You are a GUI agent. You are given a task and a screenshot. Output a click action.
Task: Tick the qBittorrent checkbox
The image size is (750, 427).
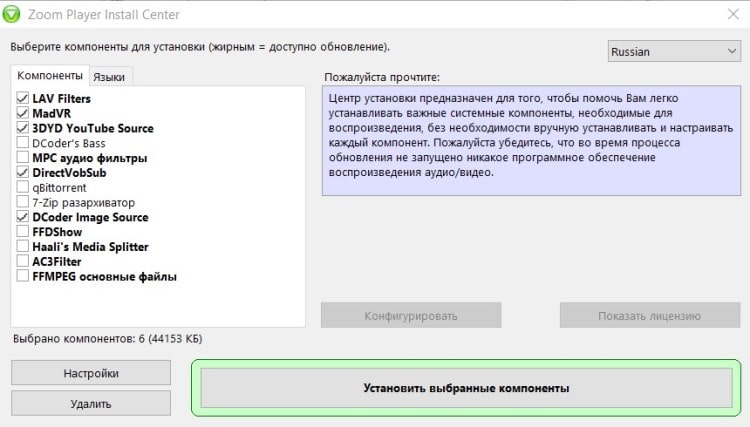click(x=22, y=187)
